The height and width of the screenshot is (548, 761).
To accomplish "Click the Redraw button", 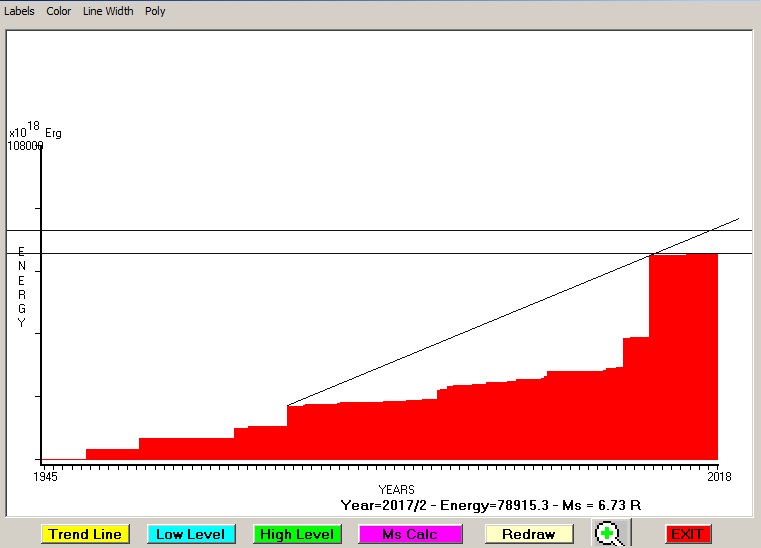I will tap(529, 534).
